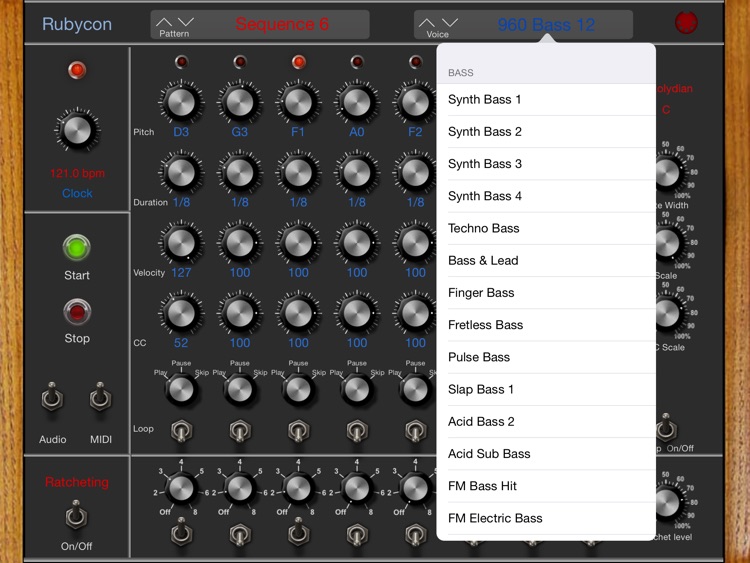750x563 pixels.
Task: Click the pitch knob above F1
Action: pos(298,102)
